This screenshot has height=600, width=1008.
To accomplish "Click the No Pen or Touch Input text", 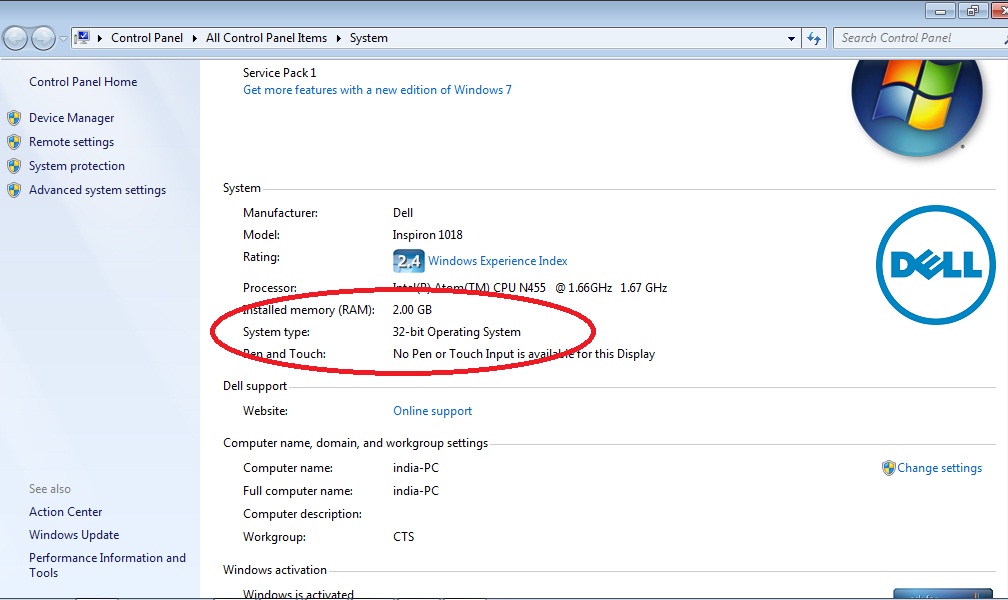I will point(524,354).
